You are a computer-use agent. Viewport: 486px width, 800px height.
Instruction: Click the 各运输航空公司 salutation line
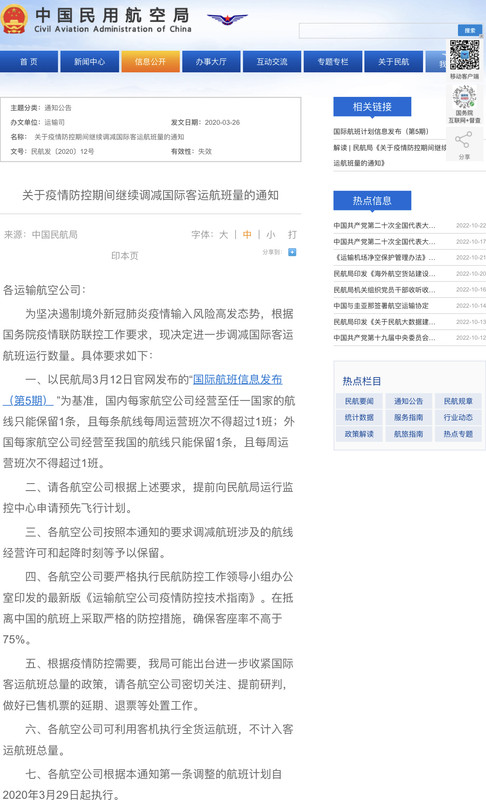coord(44,290)
